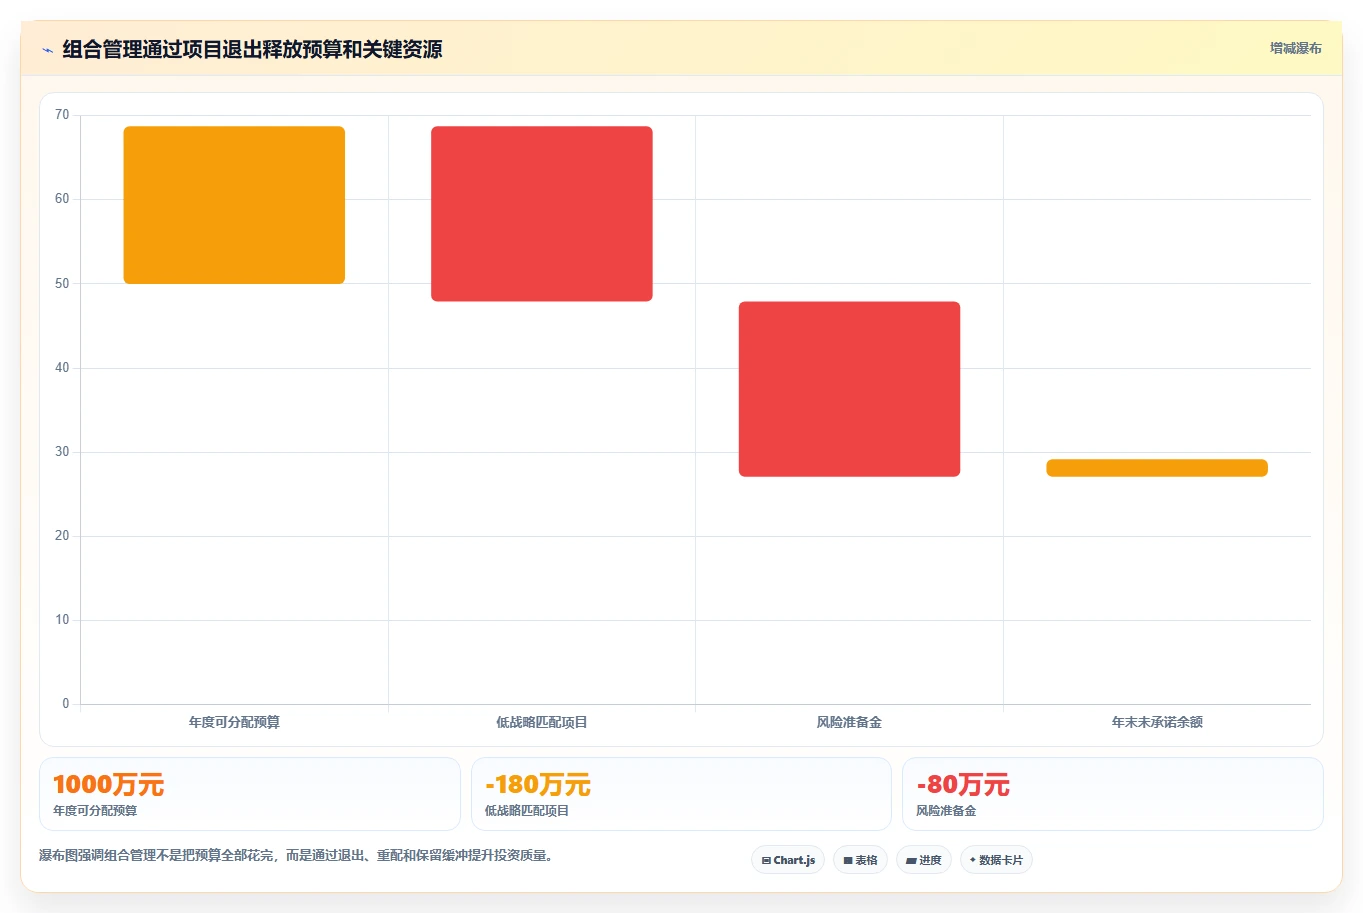1363x913 pixels.
Task: Click the y-axis value 50
Action: coord(62,284)
